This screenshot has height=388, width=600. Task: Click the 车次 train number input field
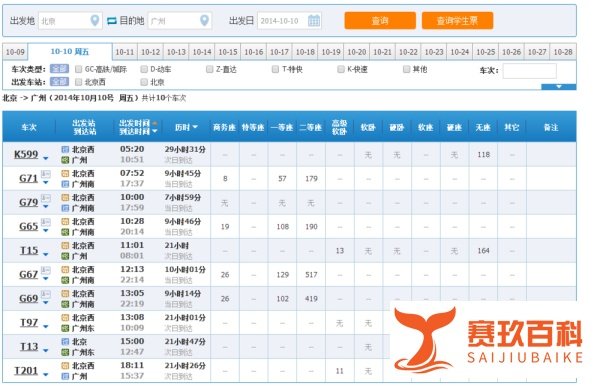tap(530, 71)
